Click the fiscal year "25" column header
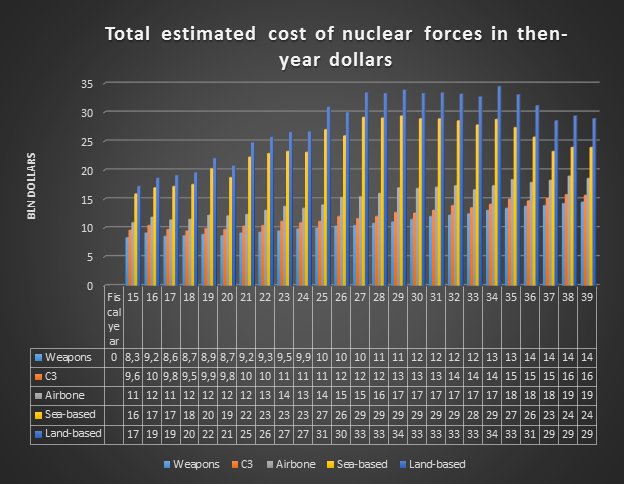The width and height of the screenshot is (624, 484). 322,297
